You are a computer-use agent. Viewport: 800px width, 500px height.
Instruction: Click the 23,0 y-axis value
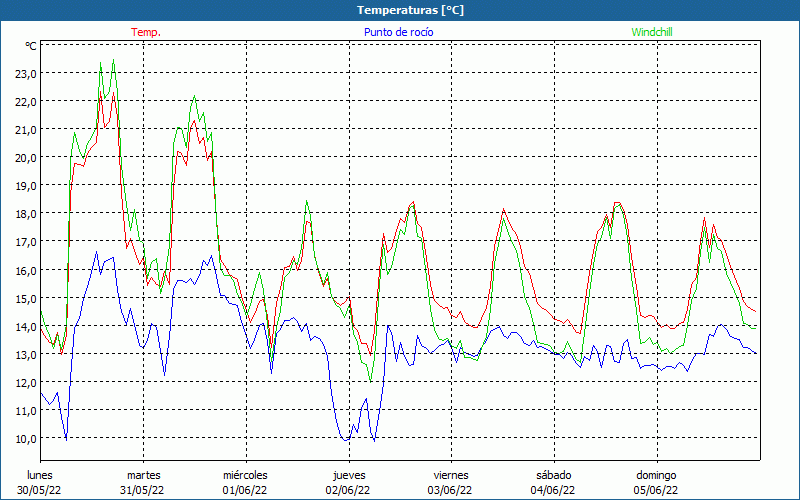26,74
